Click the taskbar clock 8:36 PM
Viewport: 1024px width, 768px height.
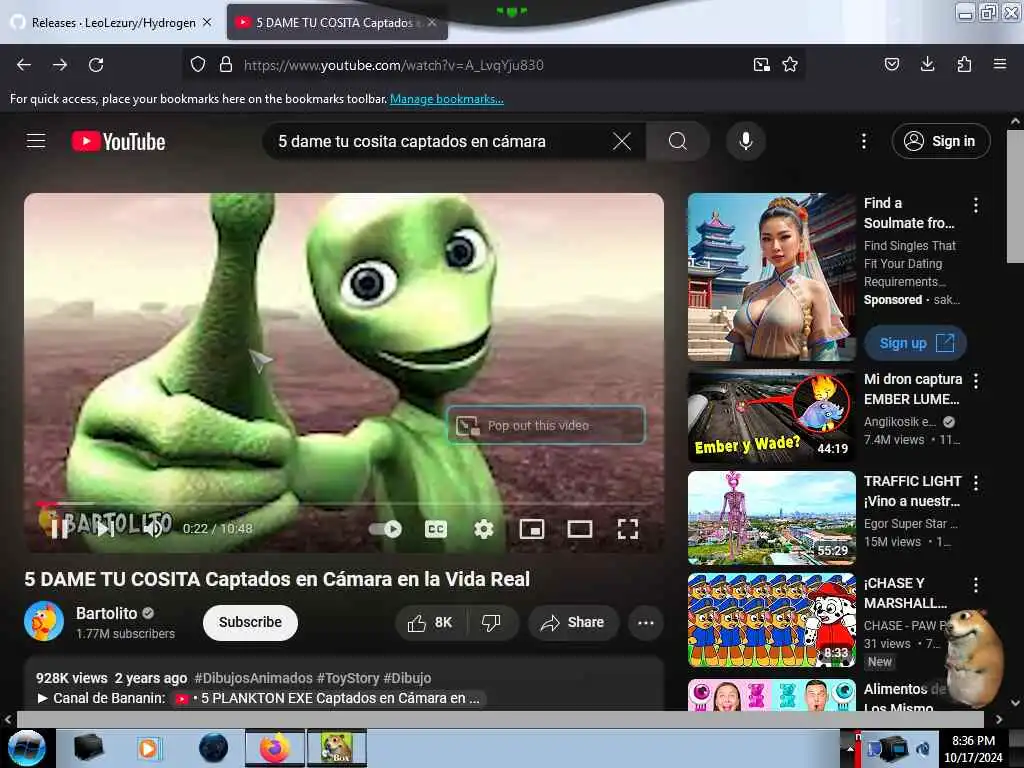pyautogui.click(x=973, y=748)
